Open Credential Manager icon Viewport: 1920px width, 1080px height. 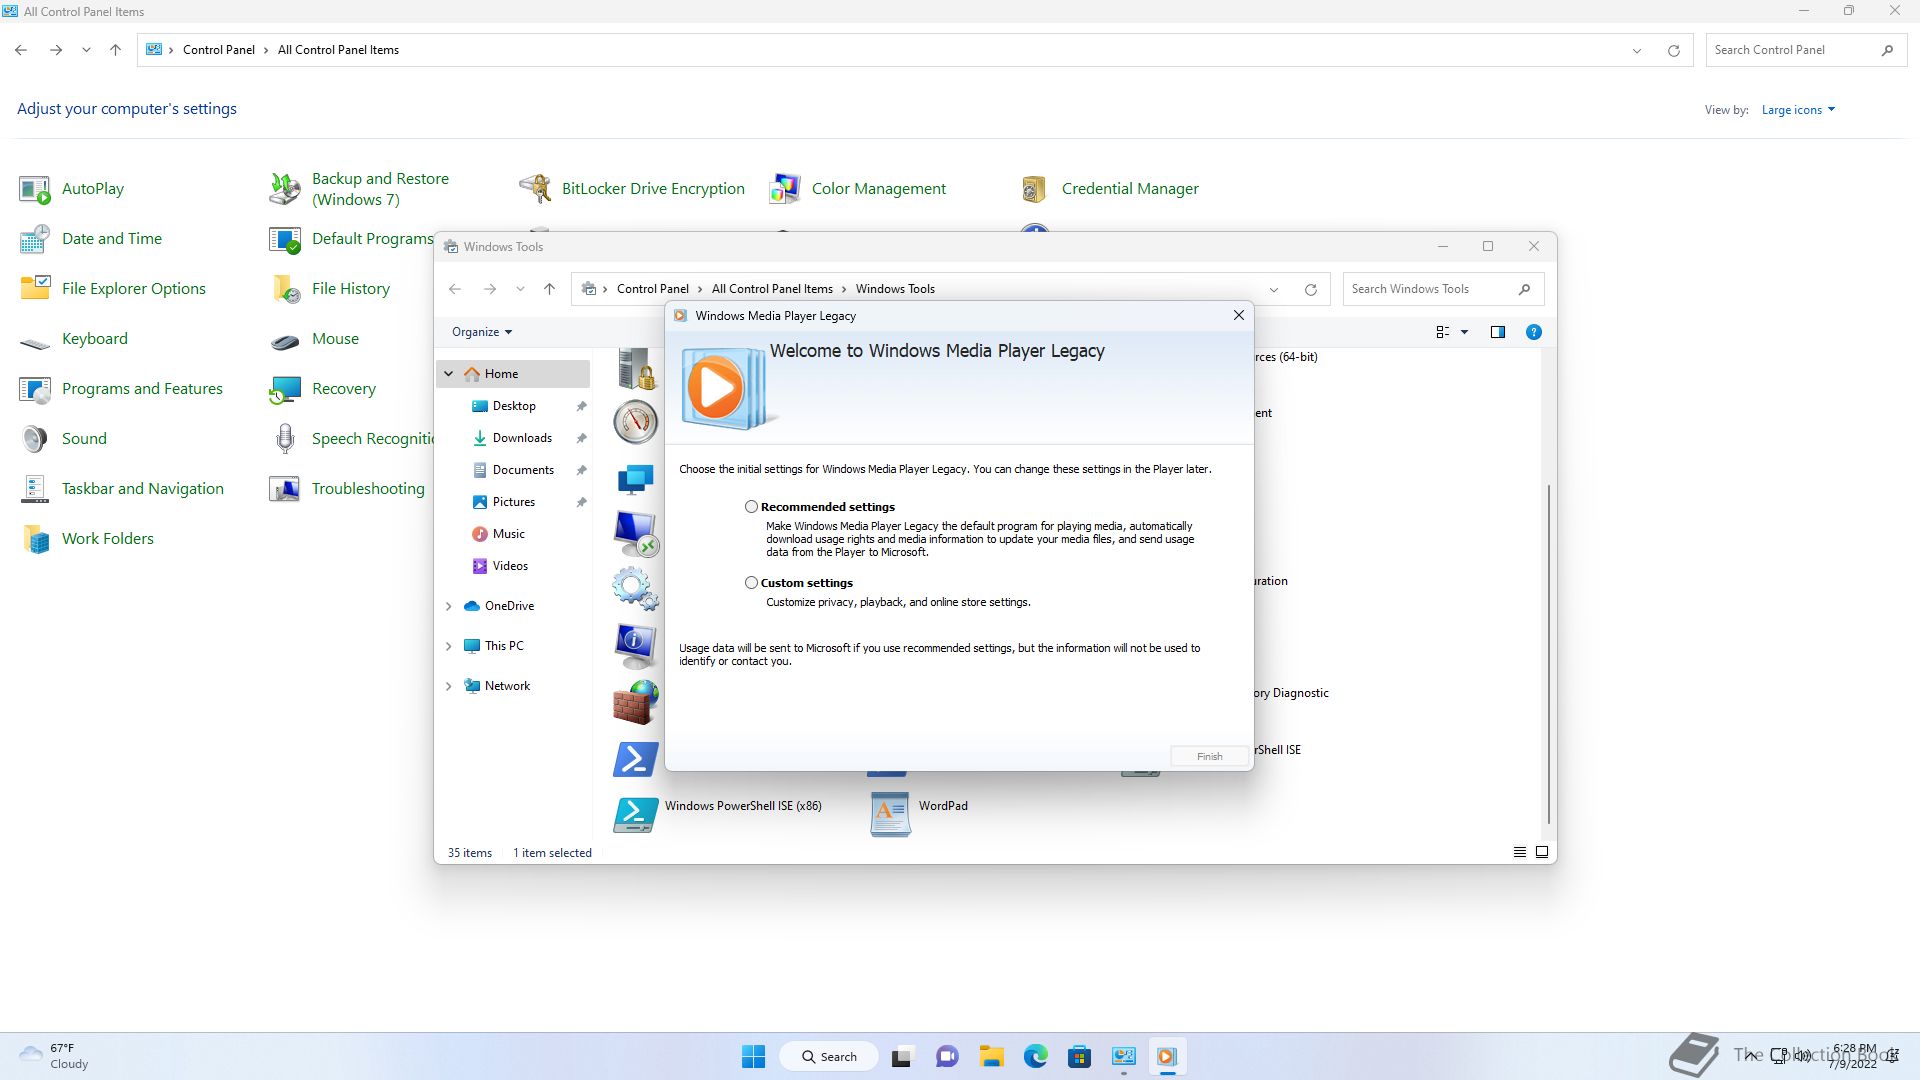point(1034,189)
